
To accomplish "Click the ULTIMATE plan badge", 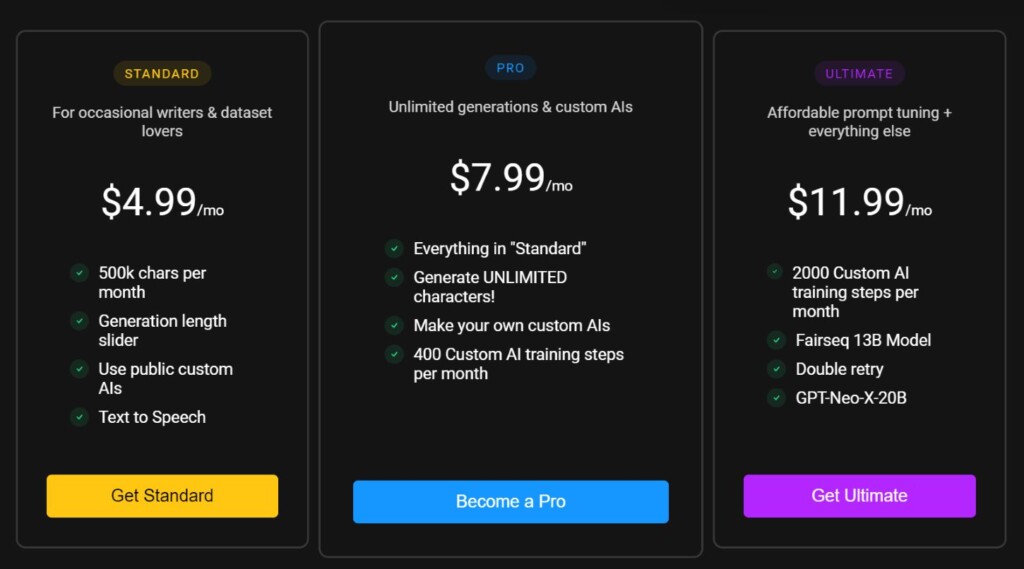I will point(859,73).
